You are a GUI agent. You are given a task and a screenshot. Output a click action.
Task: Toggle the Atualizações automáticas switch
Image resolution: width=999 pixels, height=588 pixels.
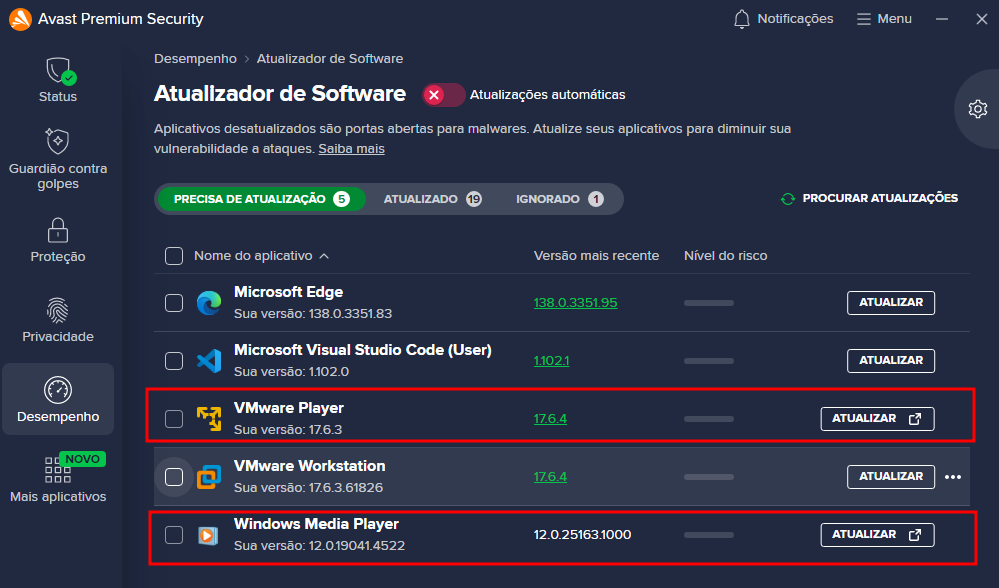point(443,95)
